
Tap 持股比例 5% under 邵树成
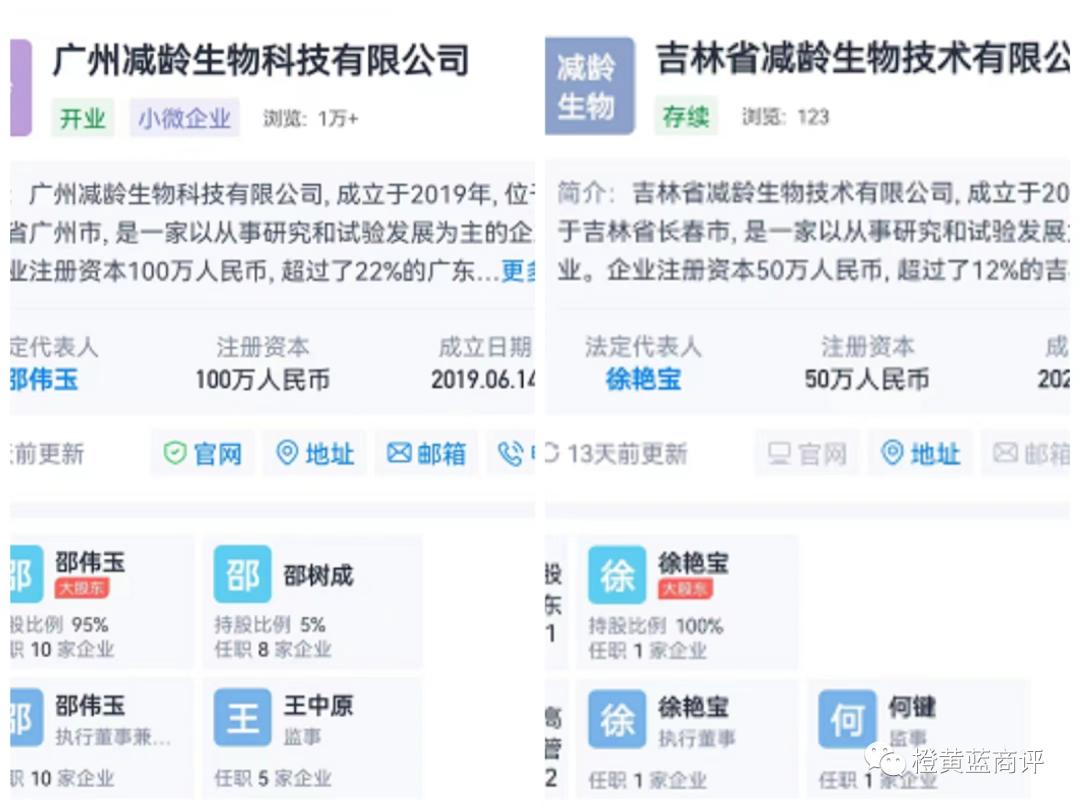click(270, 624)
